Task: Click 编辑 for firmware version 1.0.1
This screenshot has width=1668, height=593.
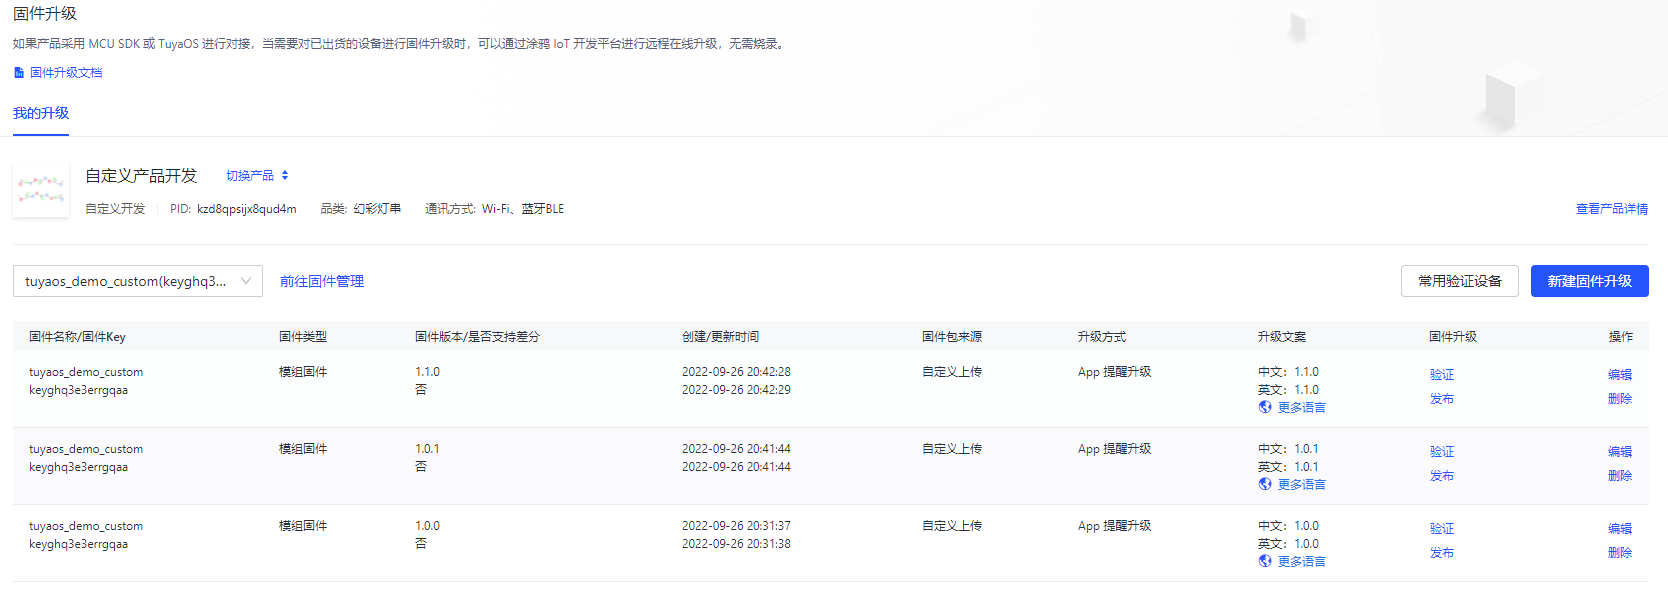Action: click(x=1620, y=452)
